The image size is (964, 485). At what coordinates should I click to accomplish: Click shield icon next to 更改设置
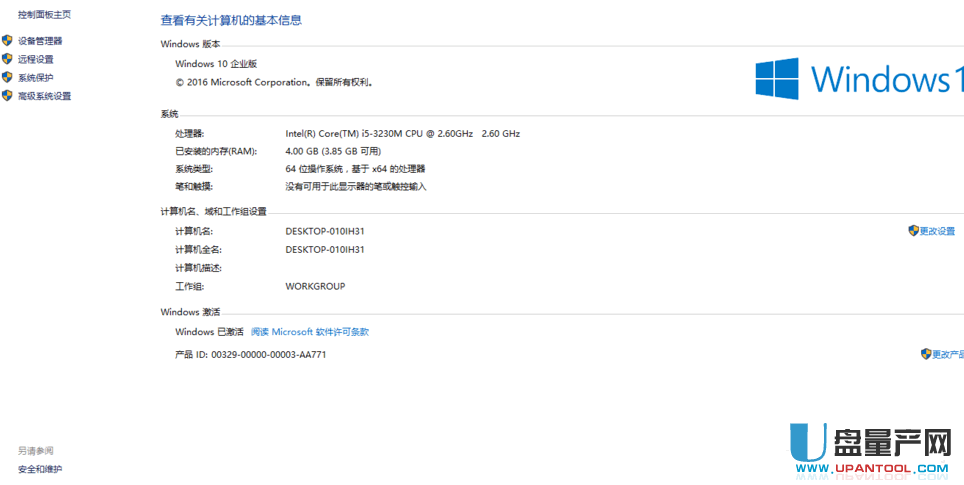pos(914,231)
